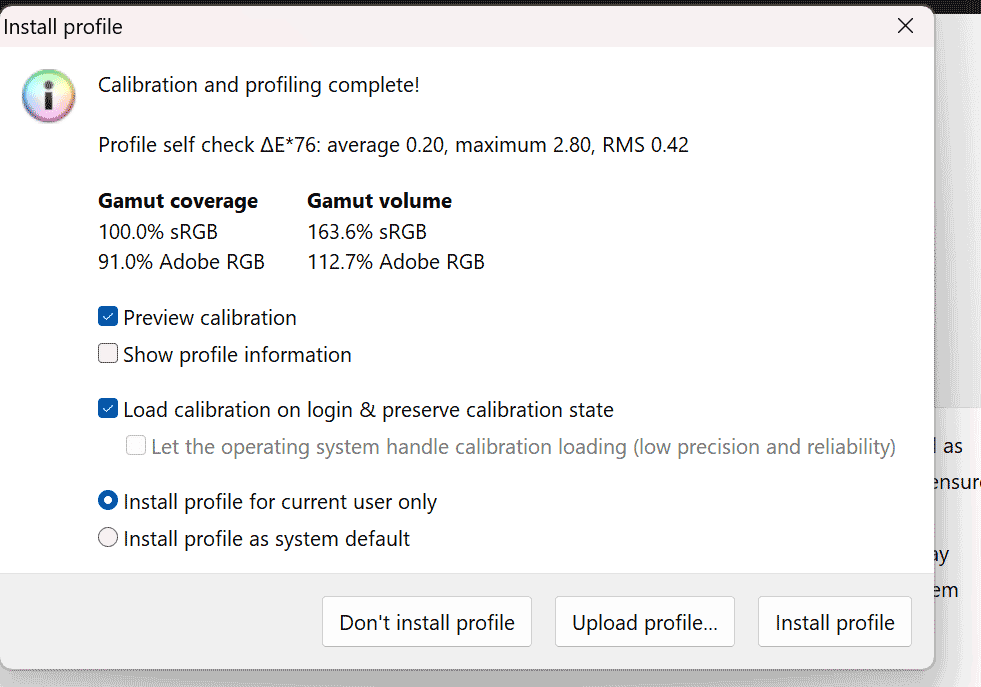Click the 100.0% sRGB coverage value
Screen dimensions: 981x687
coord(158,232)
